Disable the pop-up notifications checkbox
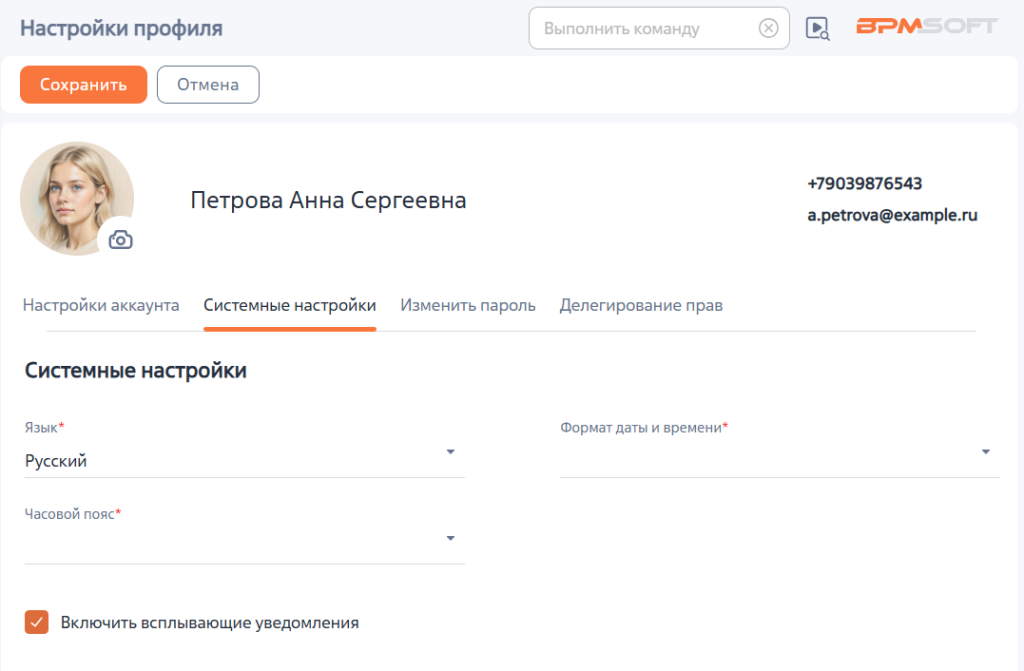This screenshot has height=671, width=1024. [37, 622]
